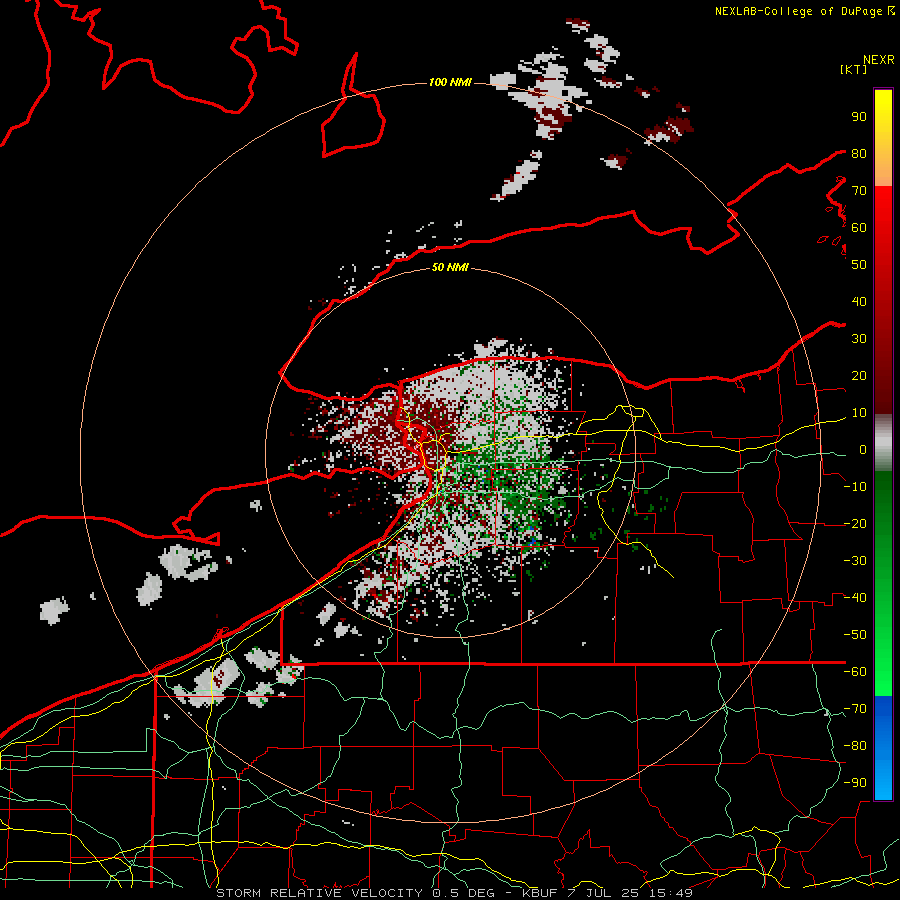Click the "[KT]" units label above the color scale
The height and width of the screenshot is (900, 900).
pos(854,69)
